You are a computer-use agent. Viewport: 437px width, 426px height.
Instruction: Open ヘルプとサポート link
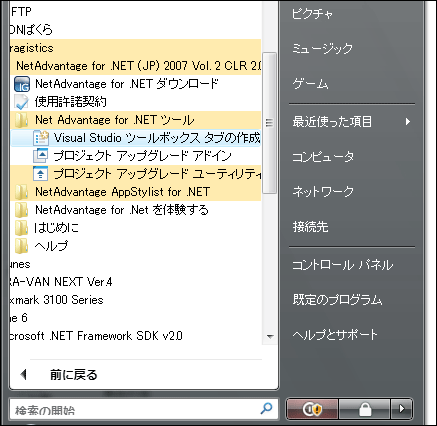coord(335,335)
